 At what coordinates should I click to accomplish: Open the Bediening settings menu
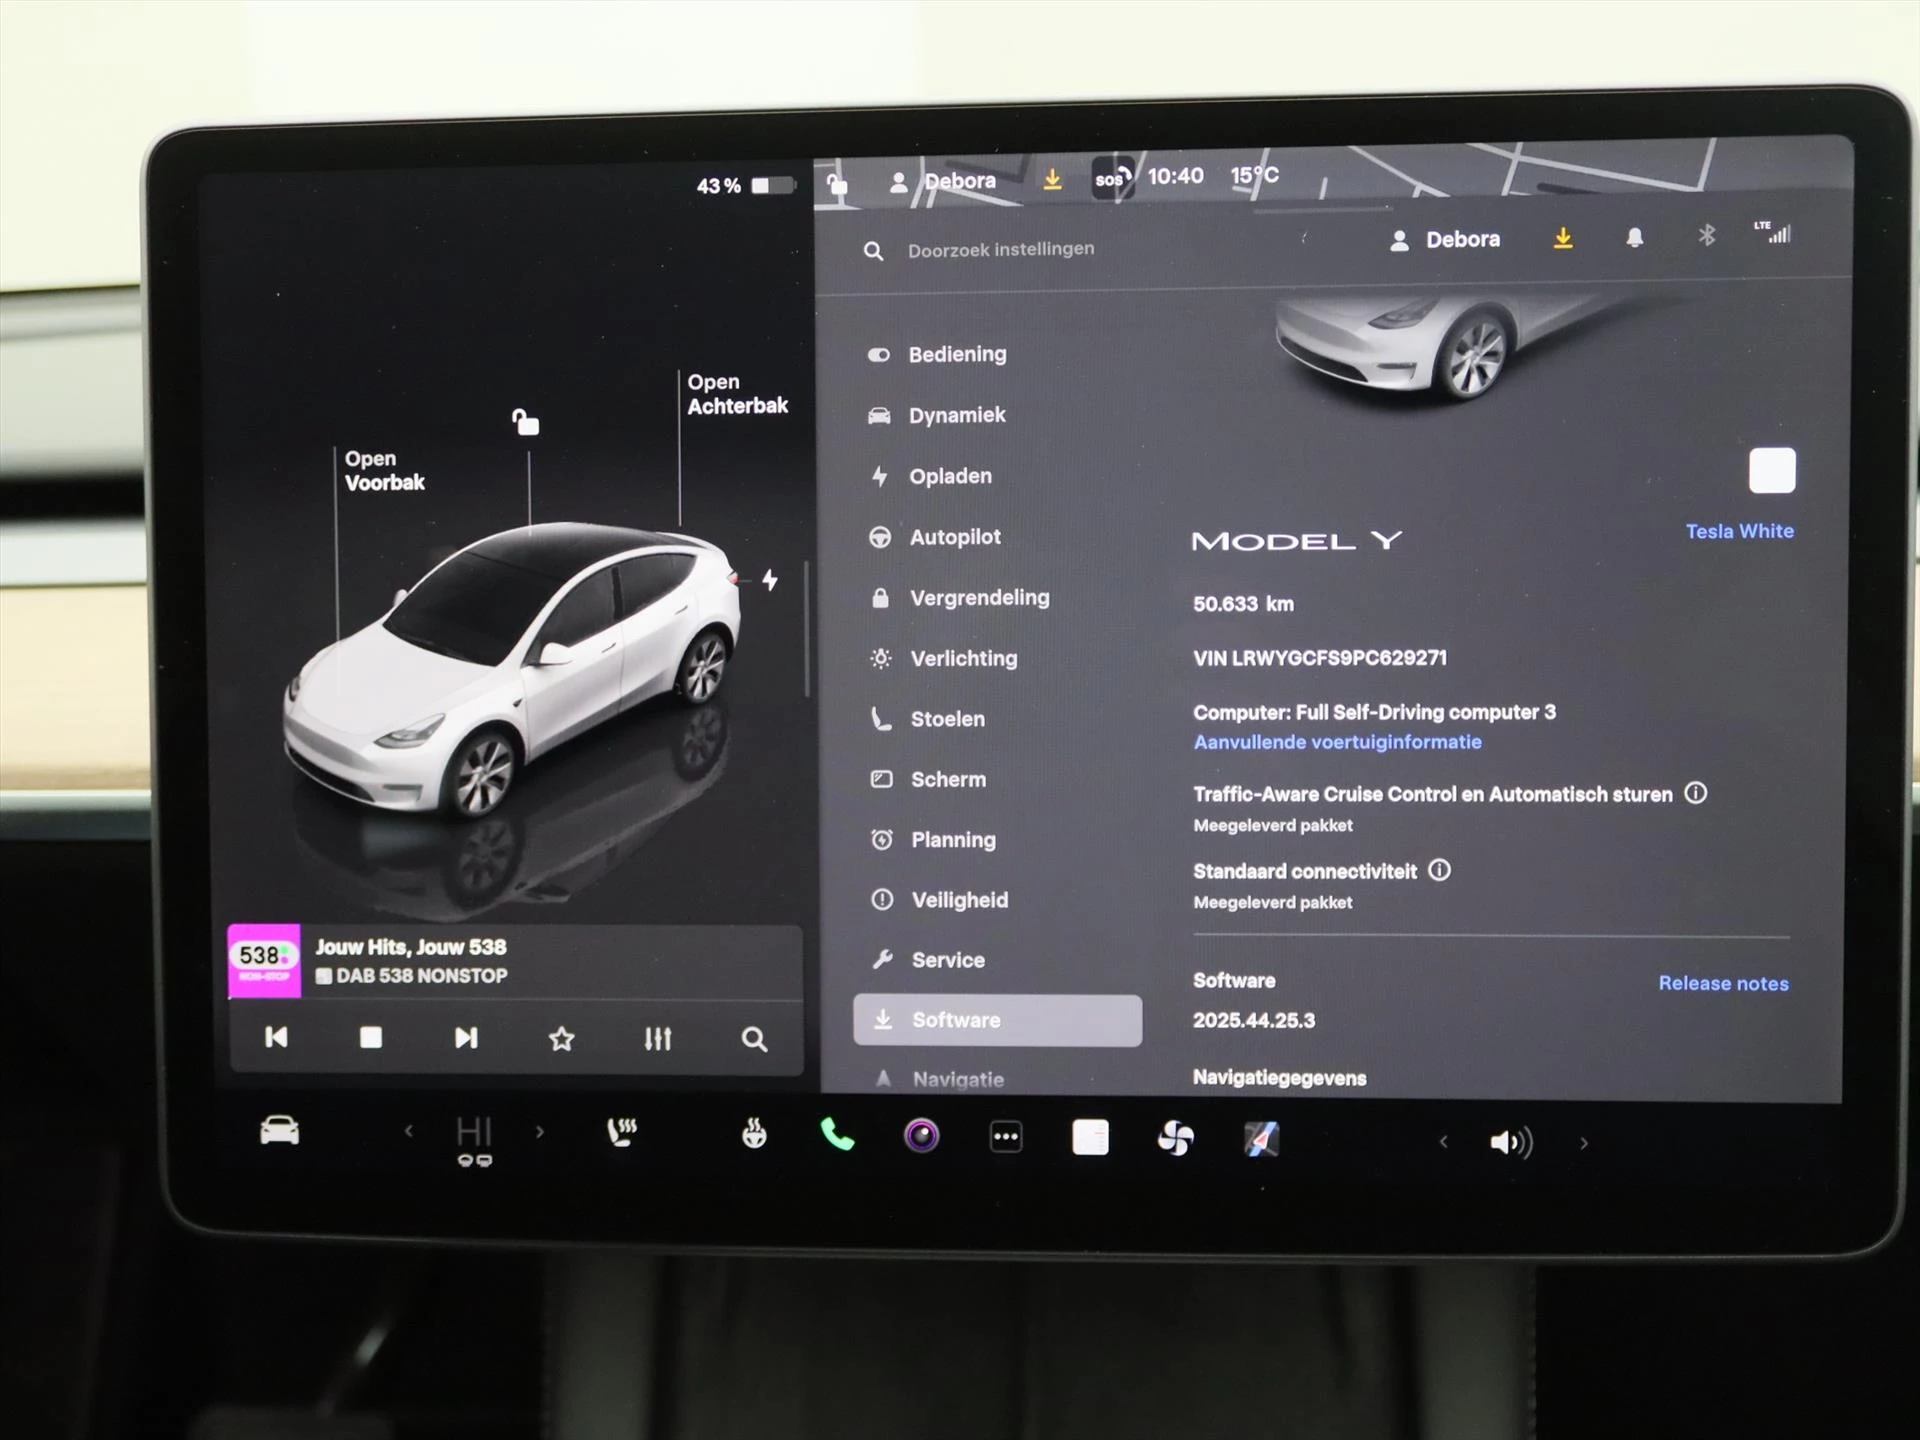pos(937,354)
